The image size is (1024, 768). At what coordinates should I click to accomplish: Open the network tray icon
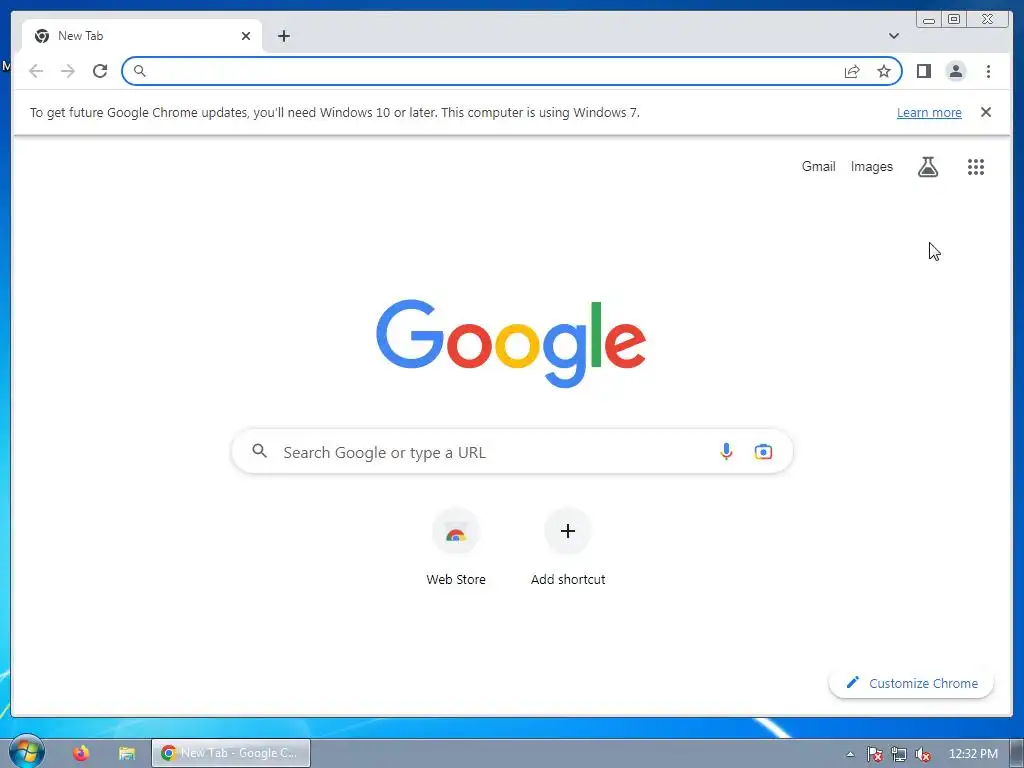pos(899,754)
